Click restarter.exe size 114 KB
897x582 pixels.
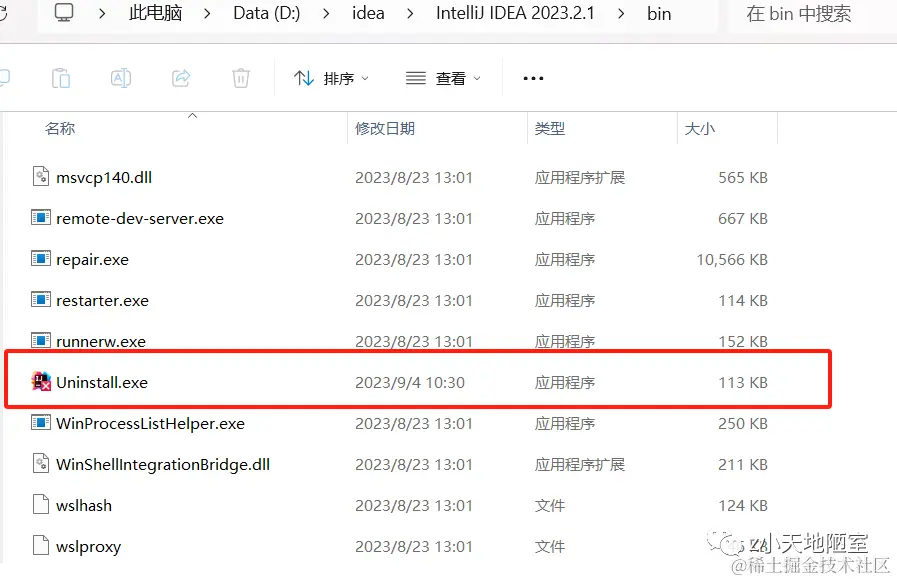pyautogui.click(x=743, y=300)
